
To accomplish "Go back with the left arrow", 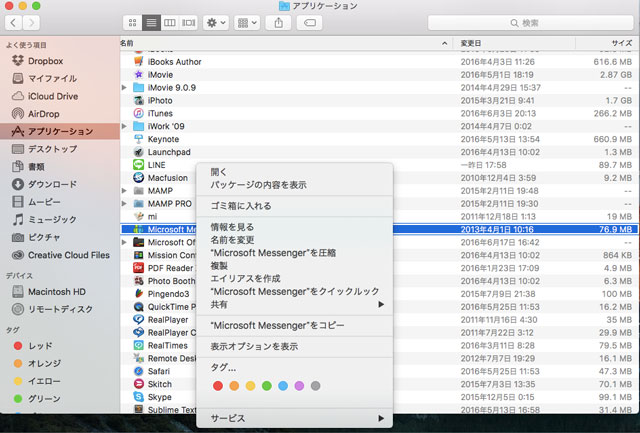I will tap(13, 23).
